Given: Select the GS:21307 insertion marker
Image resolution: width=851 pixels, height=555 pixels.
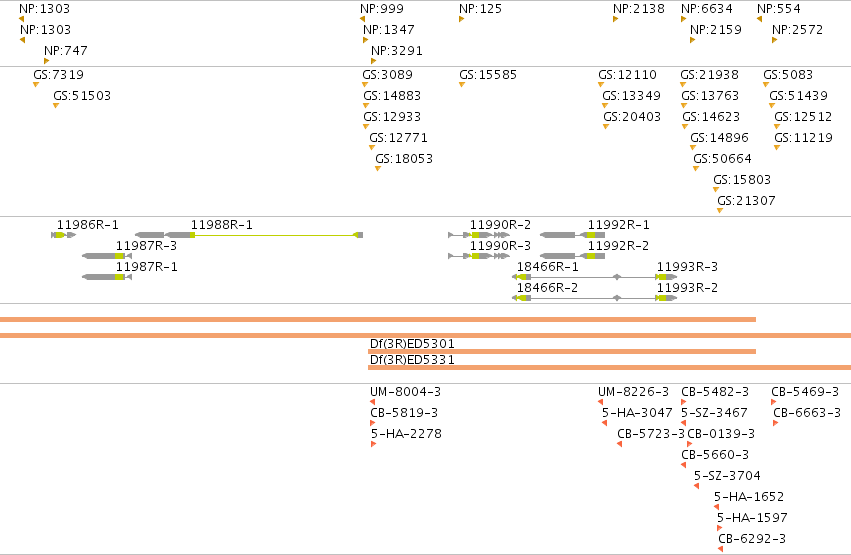Looking at the screenshot, I should pos(720,211).
